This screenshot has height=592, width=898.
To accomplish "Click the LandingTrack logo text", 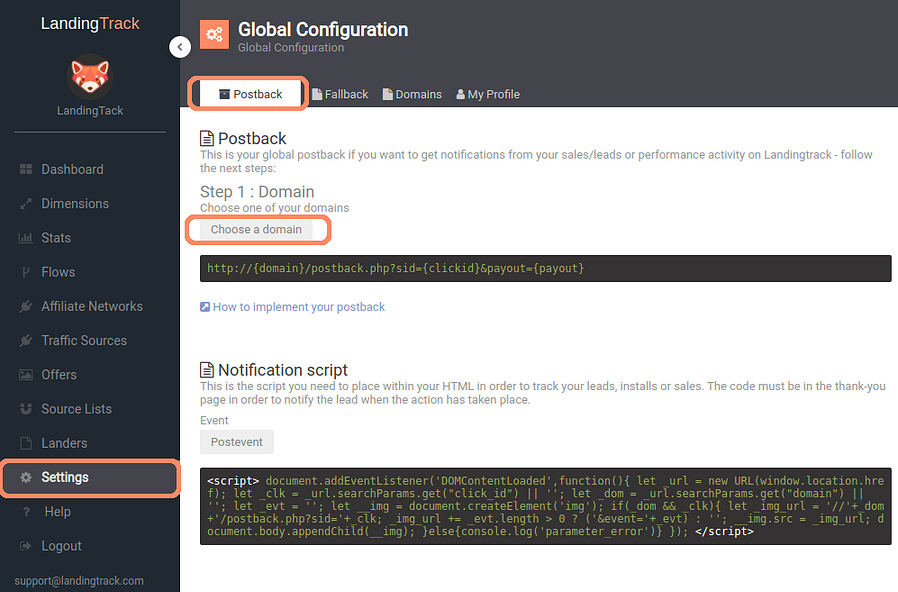I will coord(90,23).
